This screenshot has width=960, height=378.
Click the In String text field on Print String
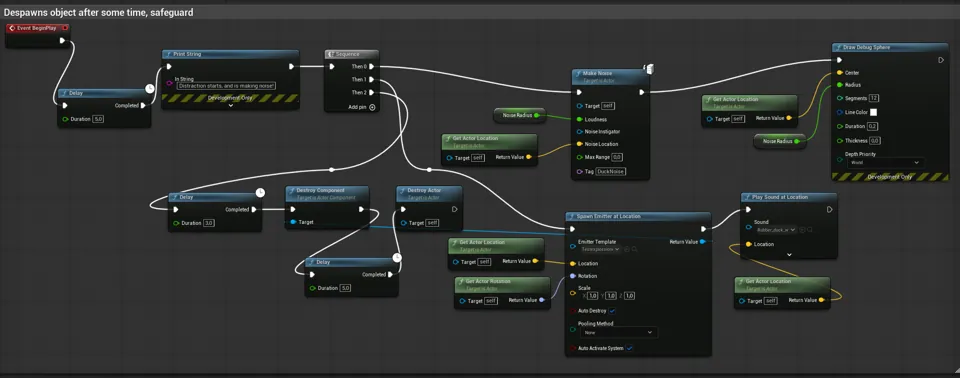[226, 86]
